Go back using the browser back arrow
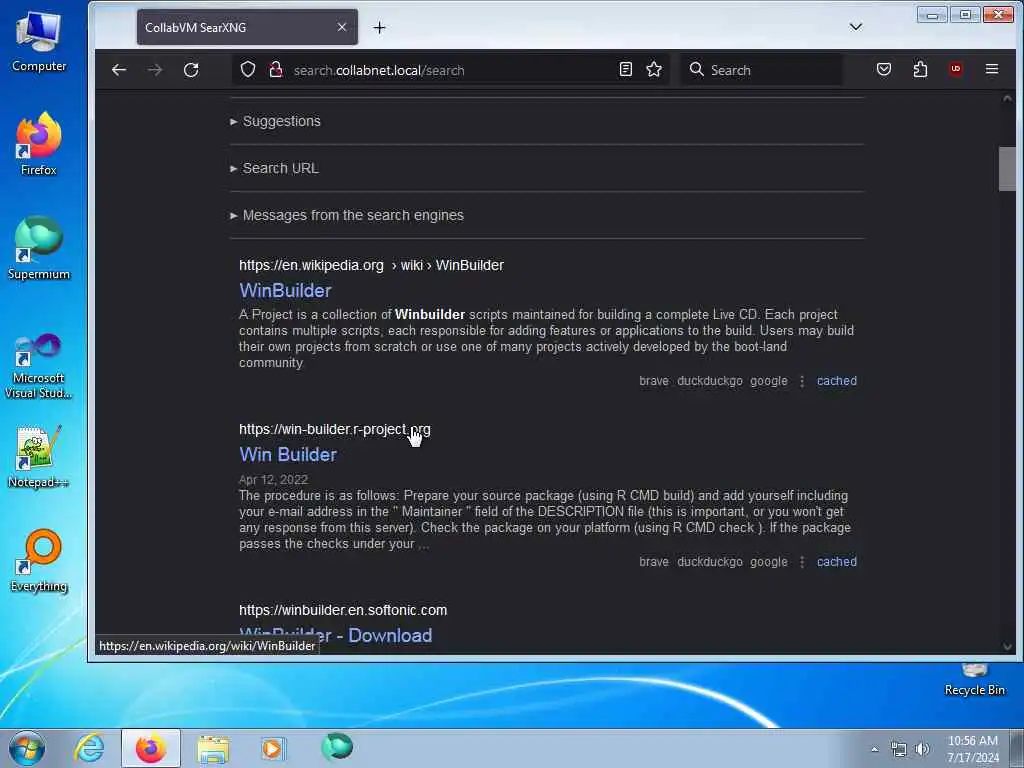 118,70
